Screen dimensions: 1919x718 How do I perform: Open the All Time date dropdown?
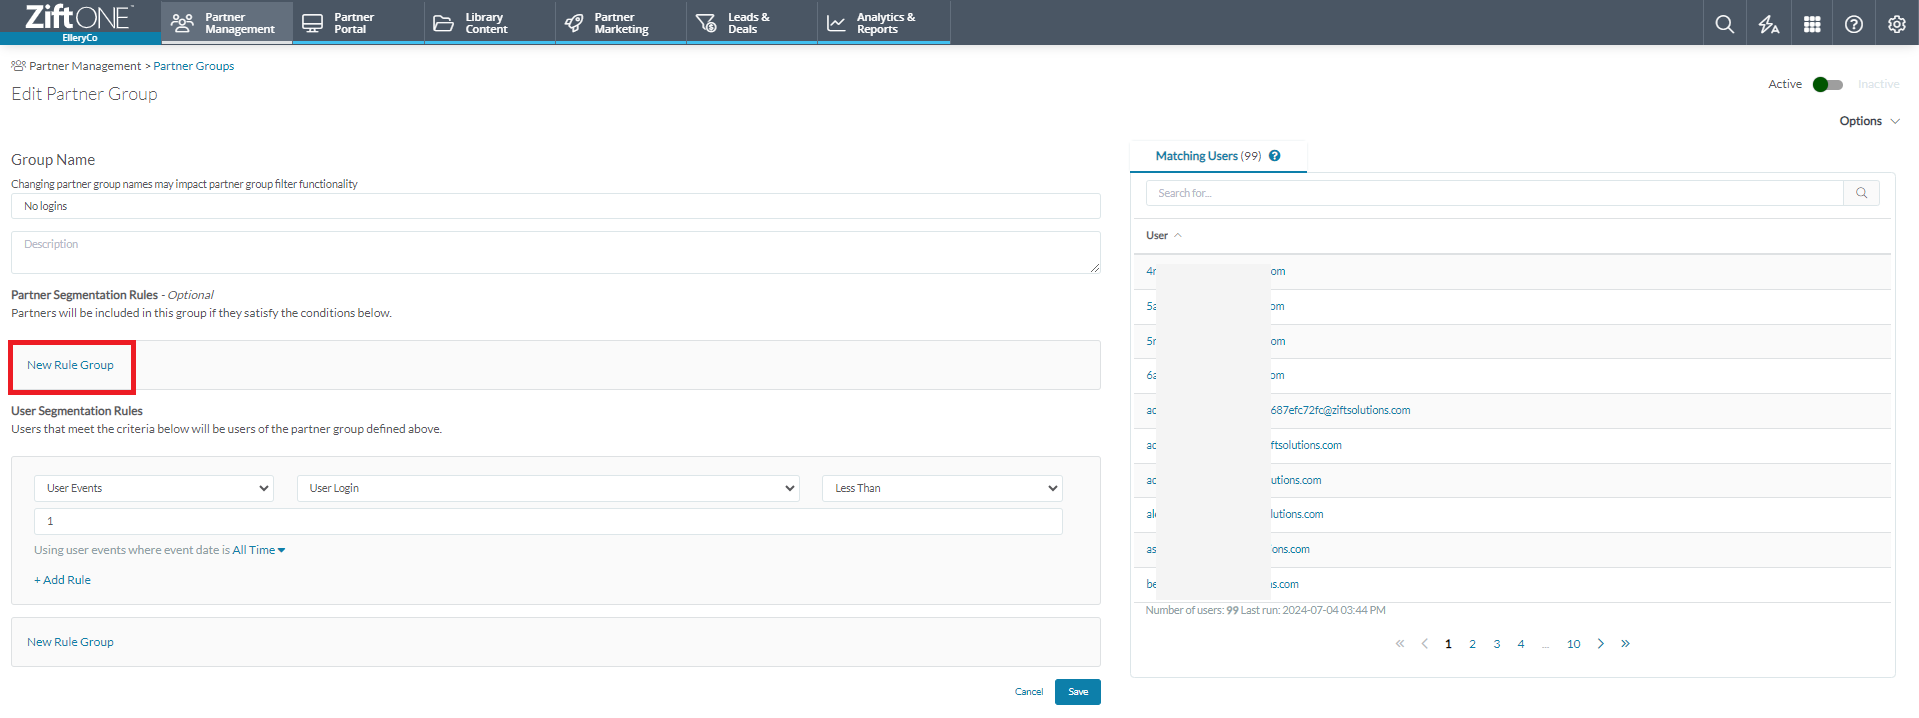click(x=259, y=550)
